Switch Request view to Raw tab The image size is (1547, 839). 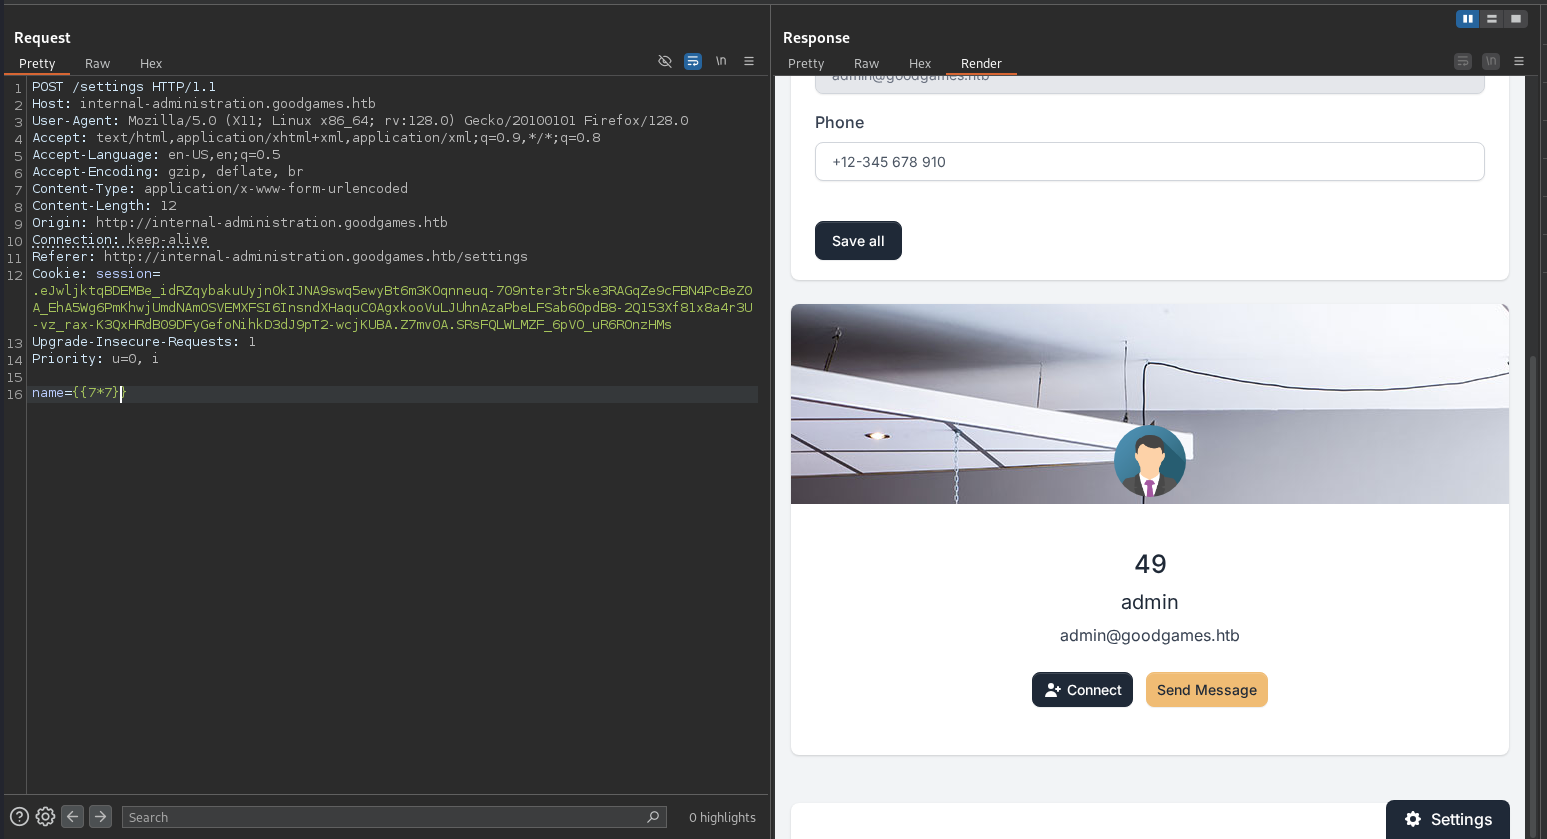97,63
